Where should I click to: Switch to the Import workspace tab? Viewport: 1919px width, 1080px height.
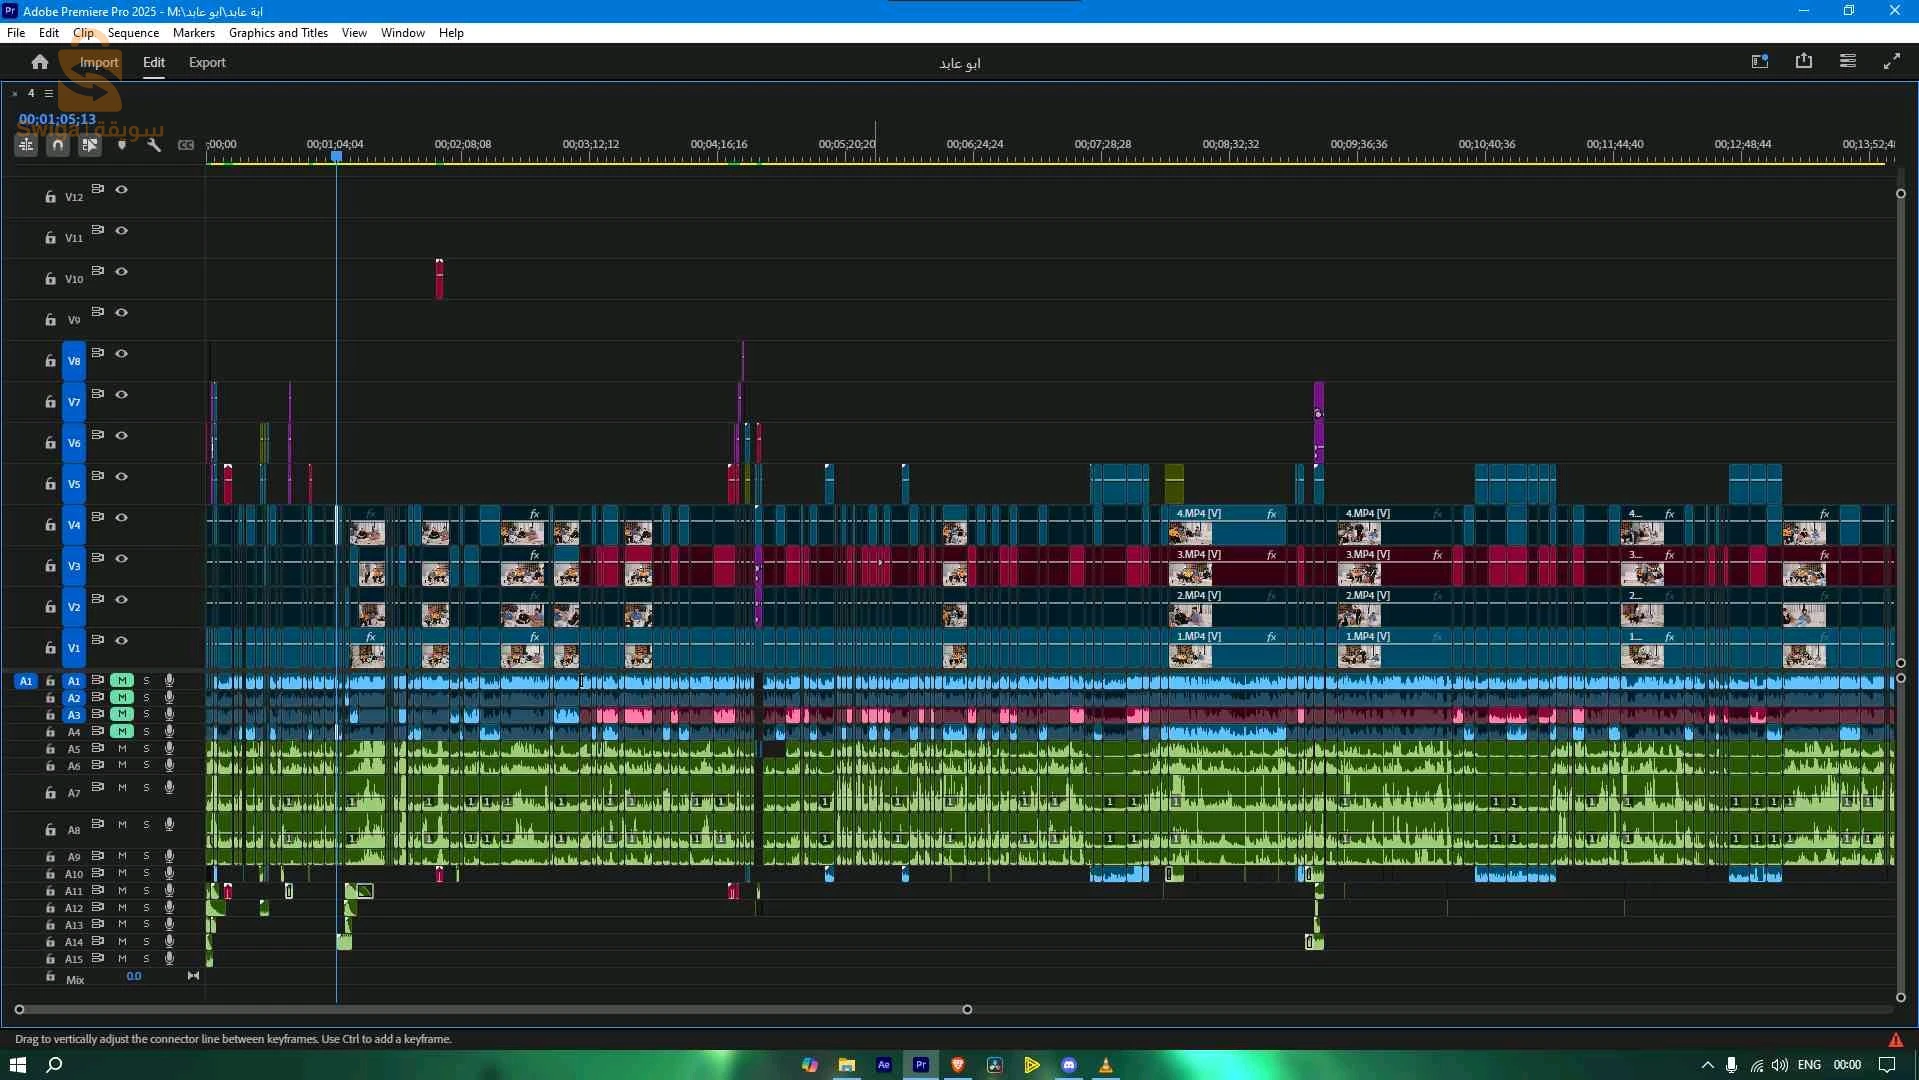point(99,62)
